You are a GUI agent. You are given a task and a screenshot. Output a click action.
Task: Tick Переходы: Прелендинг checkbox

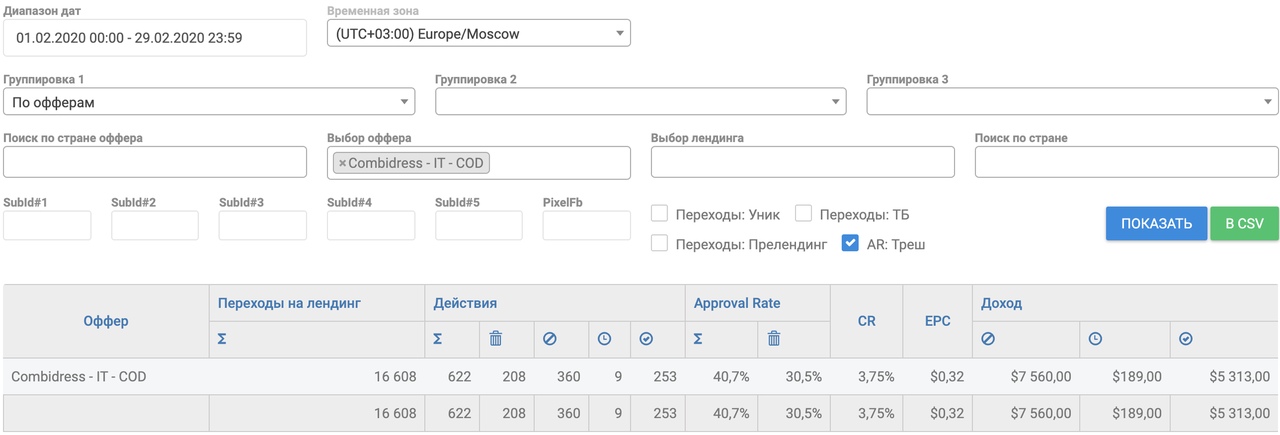660,243
